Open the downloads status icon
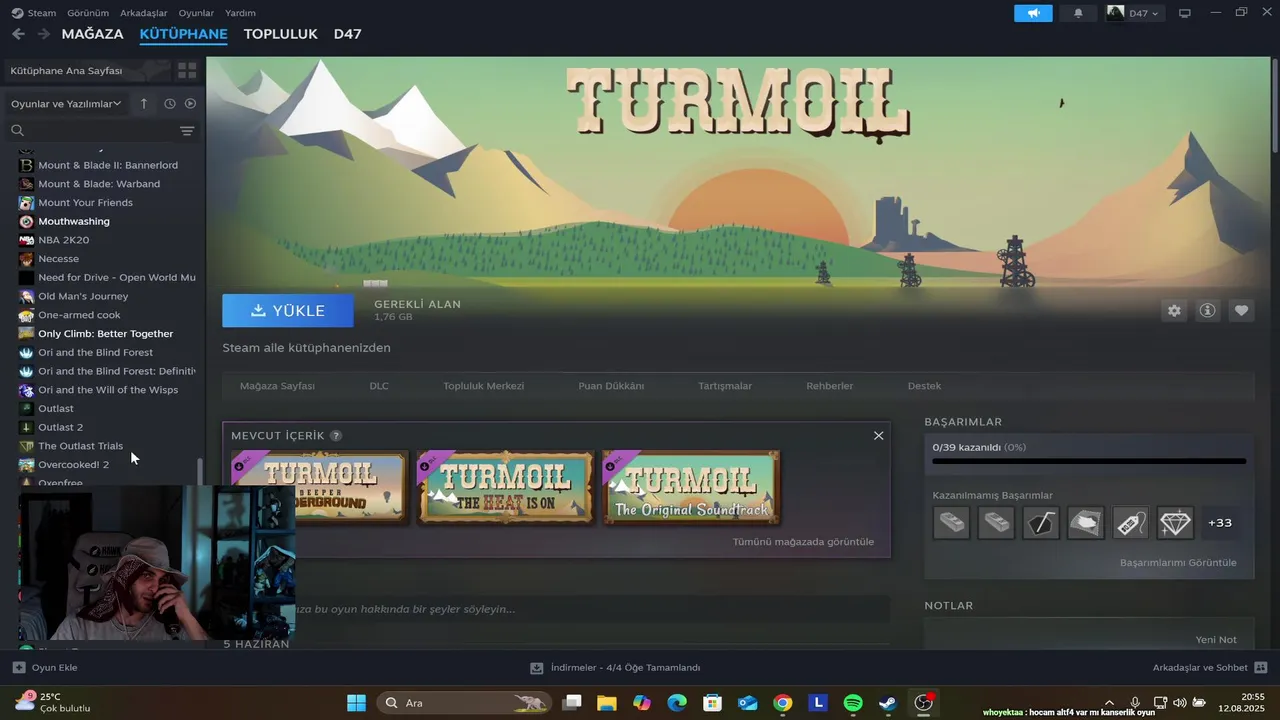This screenshot has height=720, width=1280. click(537, 668)
